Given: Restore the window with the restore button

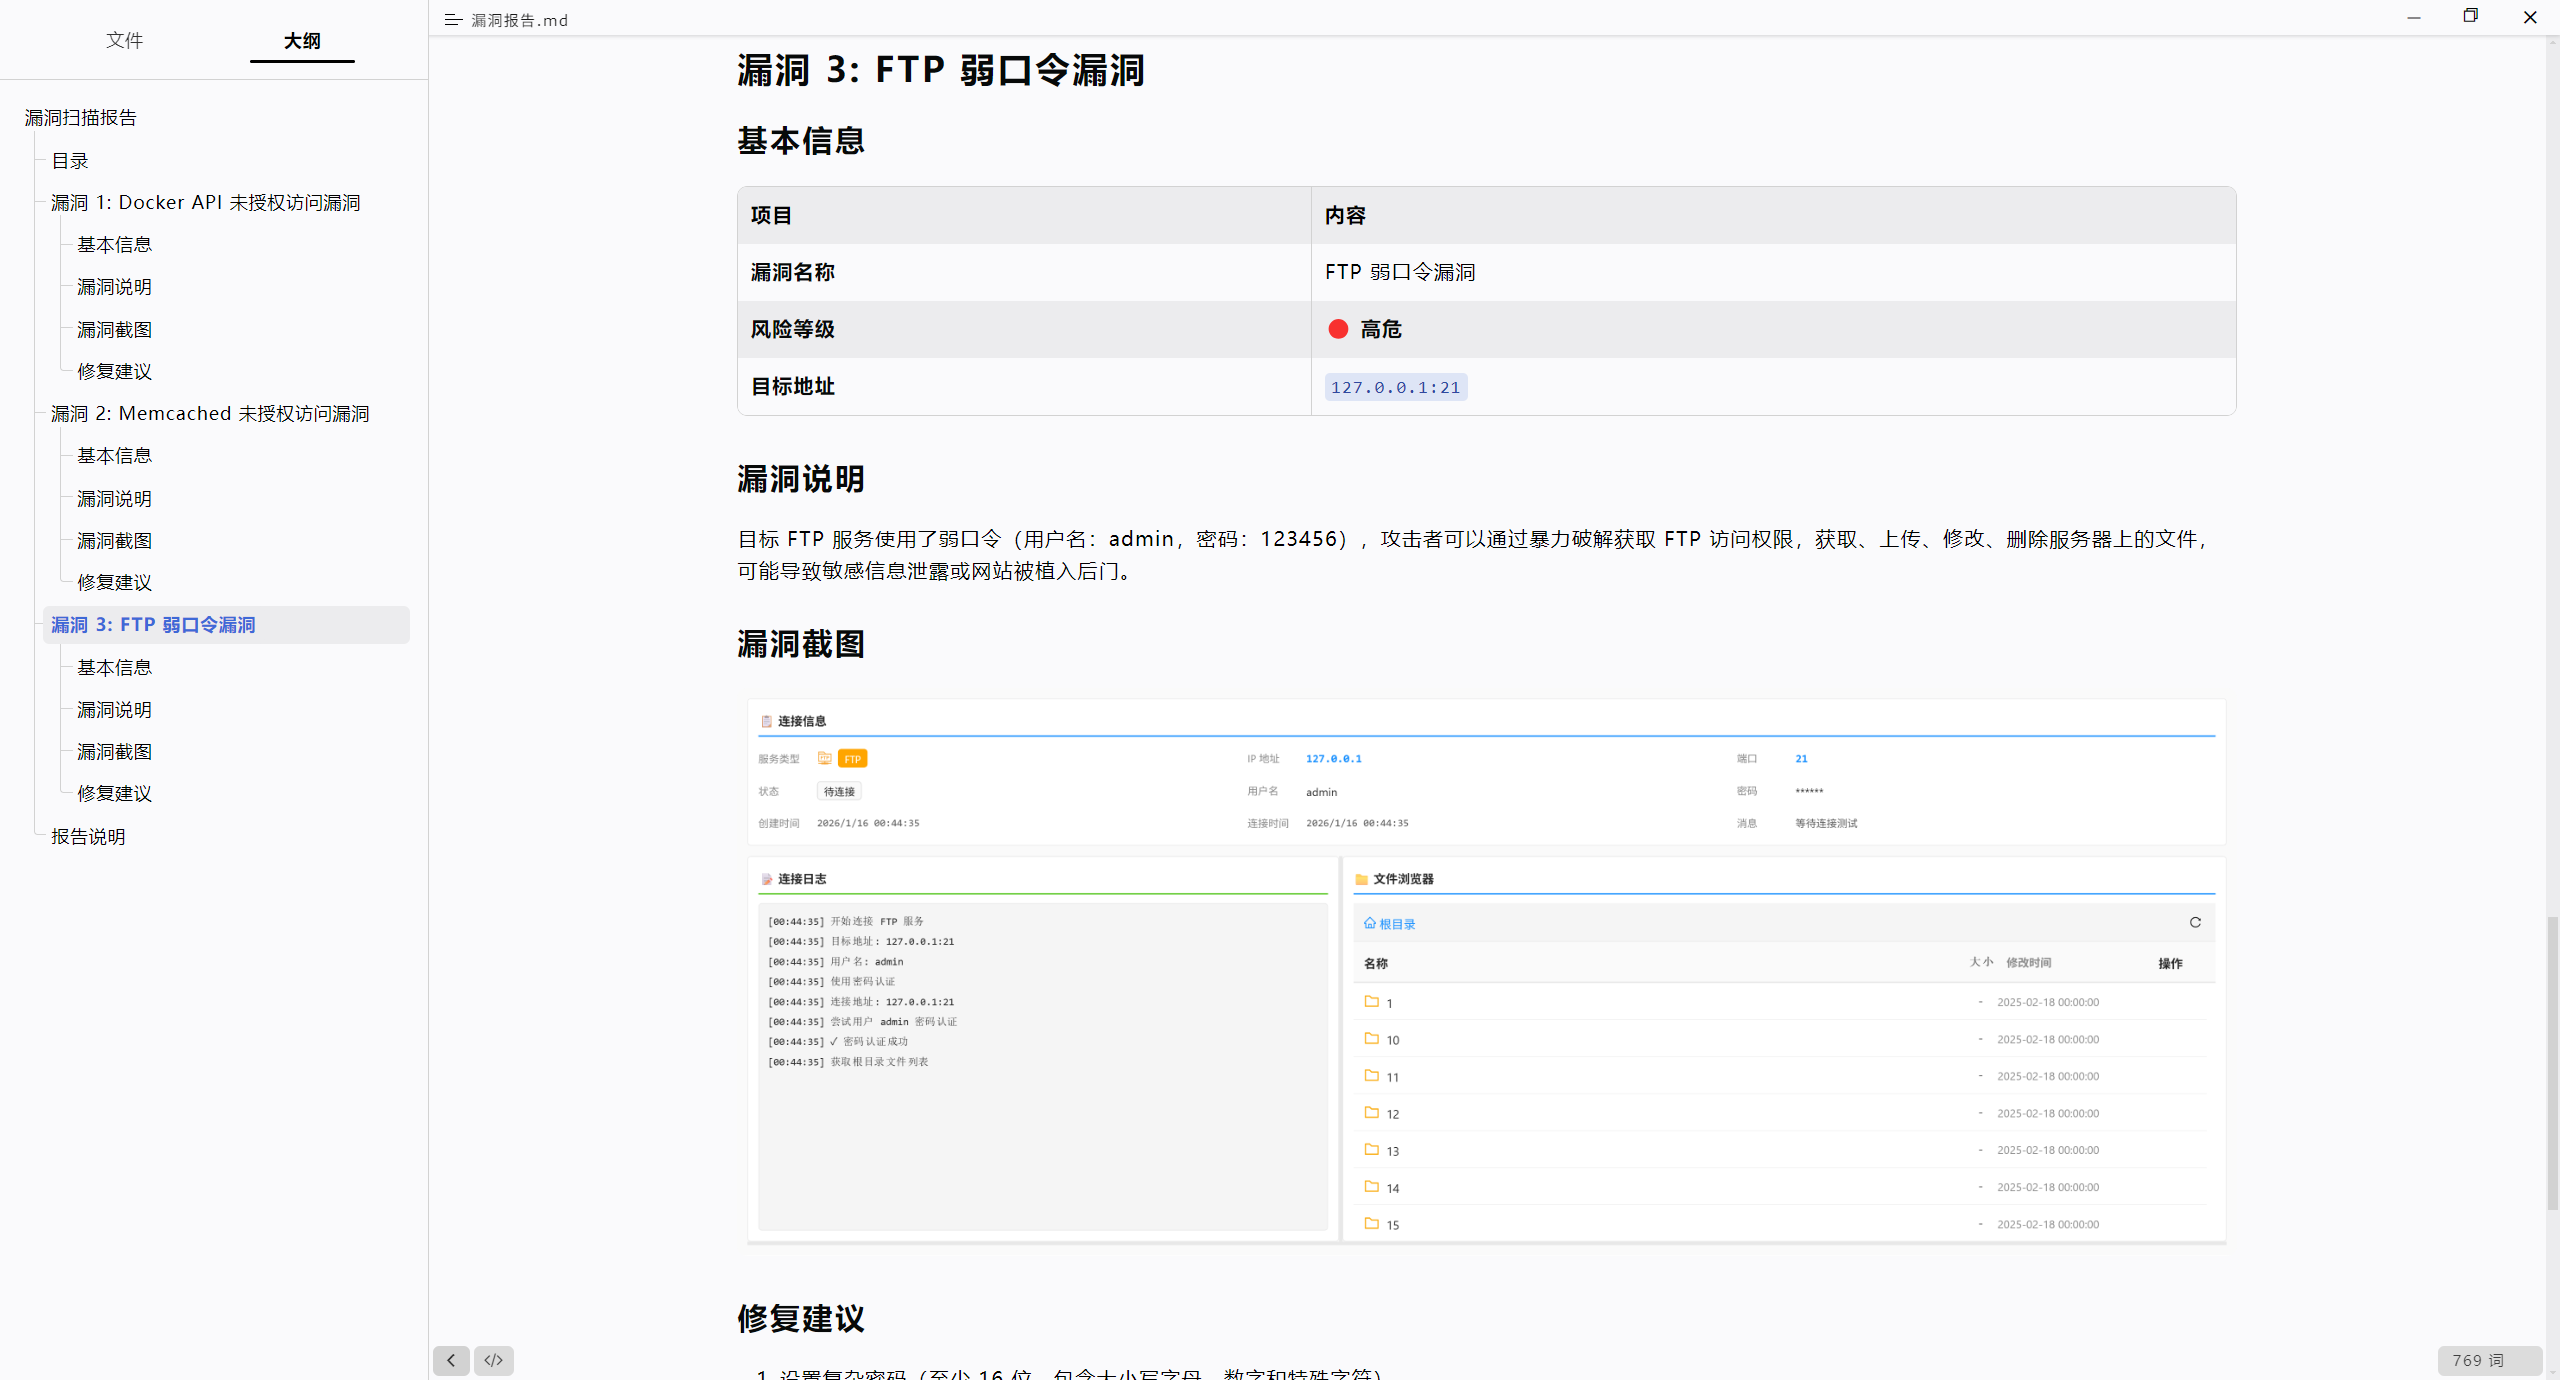Looking at the screenshot, I should (2470, 17).
